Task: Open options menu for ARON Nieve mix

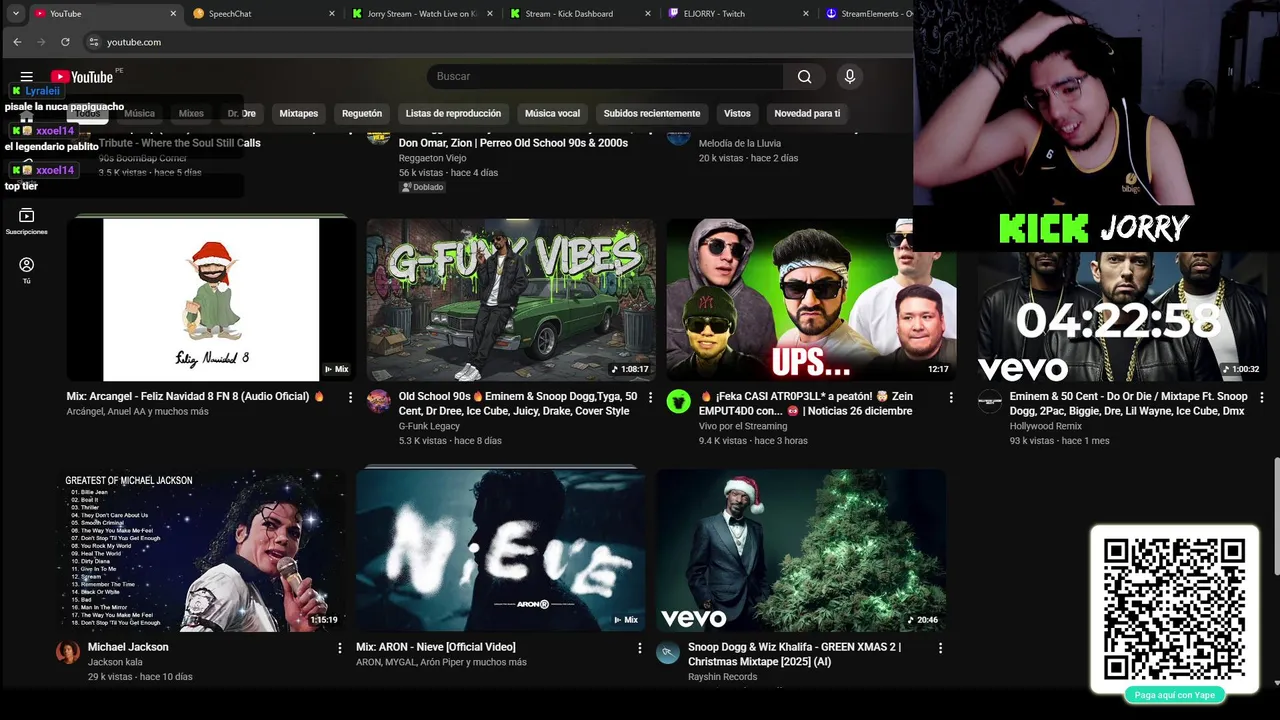Action: coord(640,648)
